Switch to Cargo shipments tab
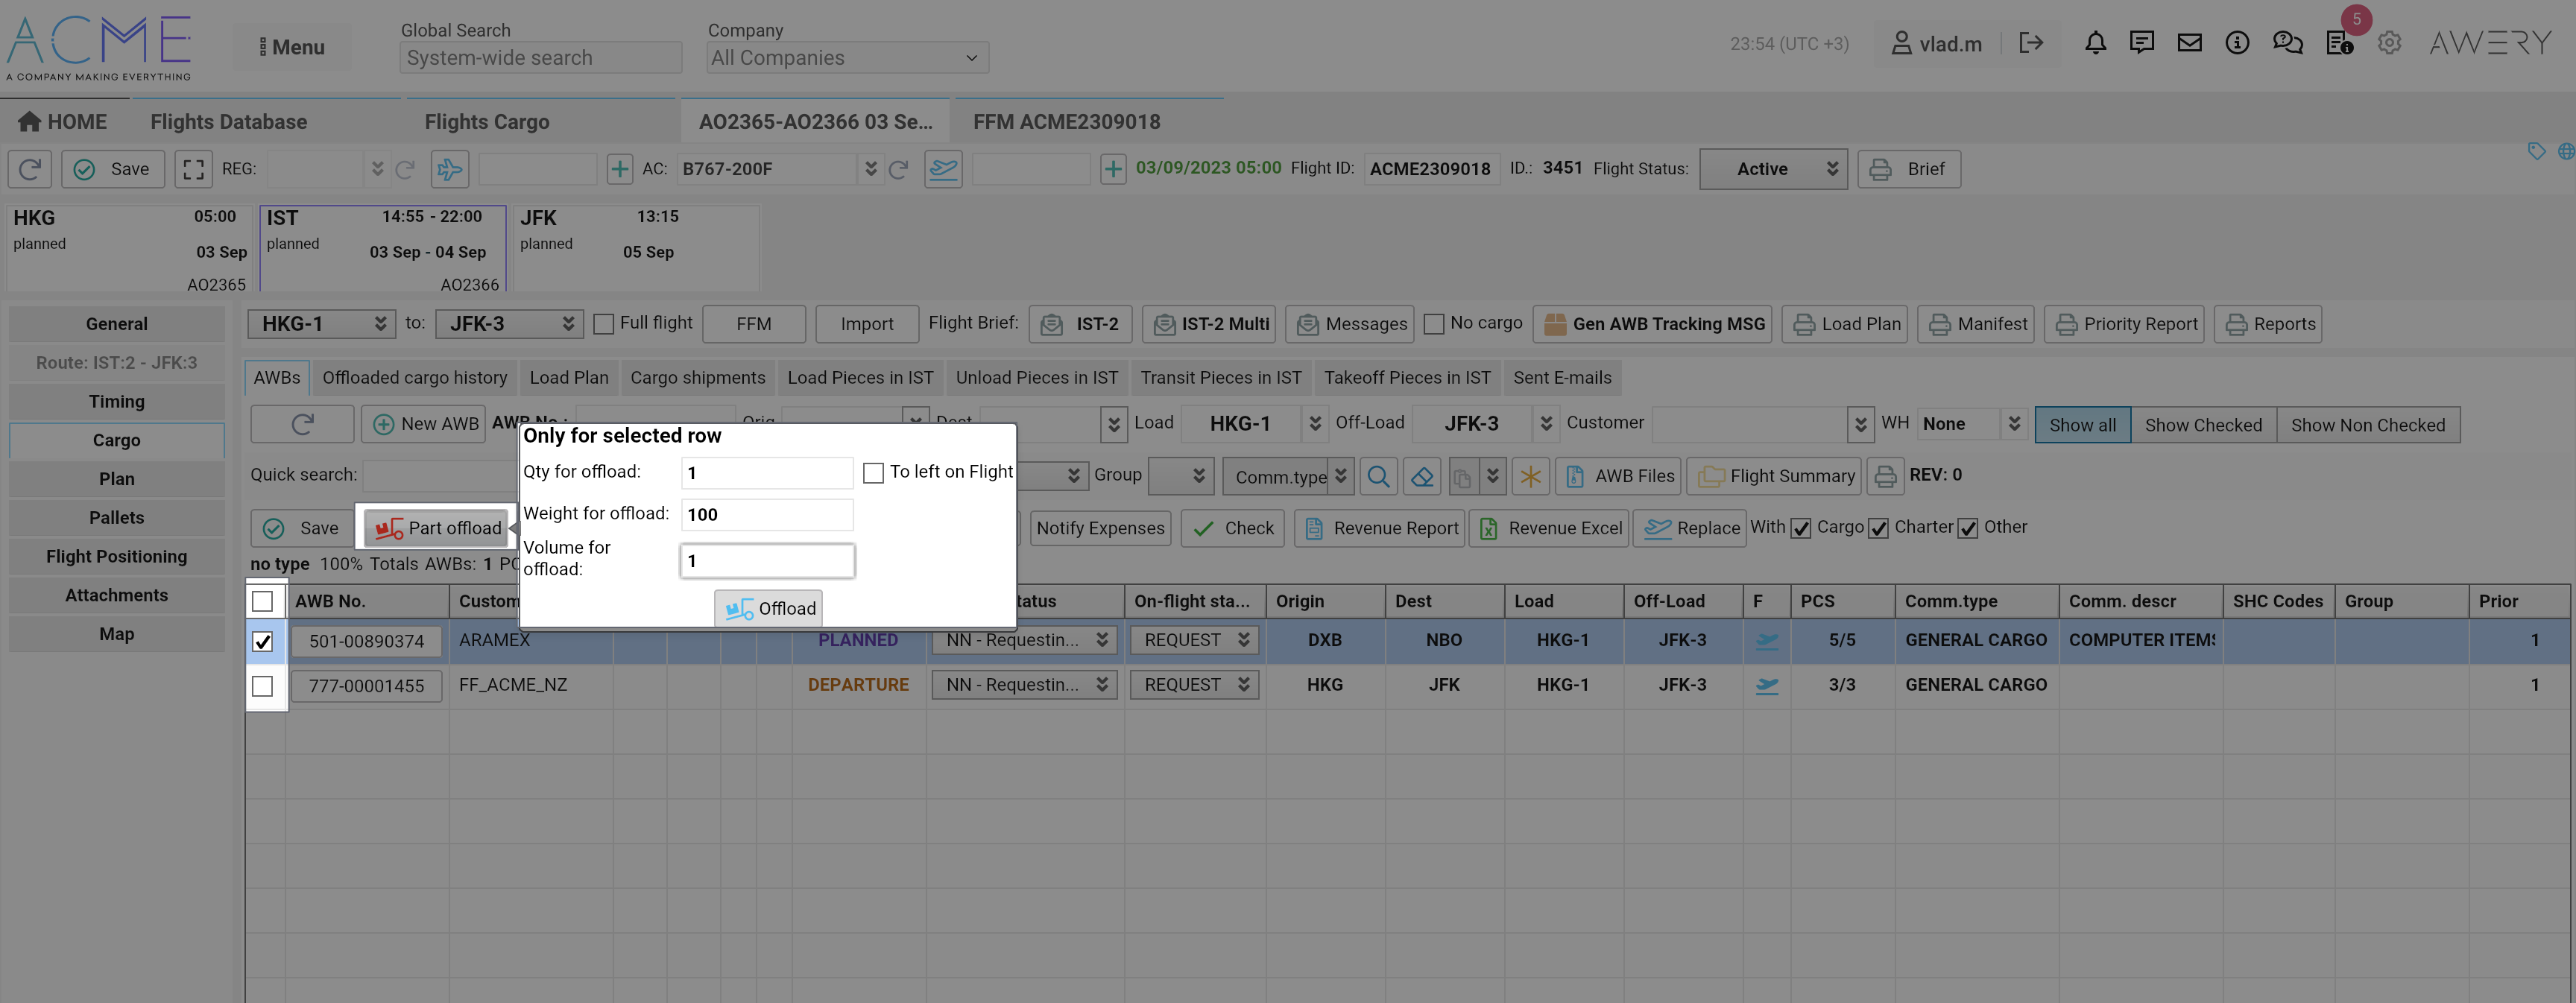Screen dimensions: 2576x1003 (x=697, y=378)
